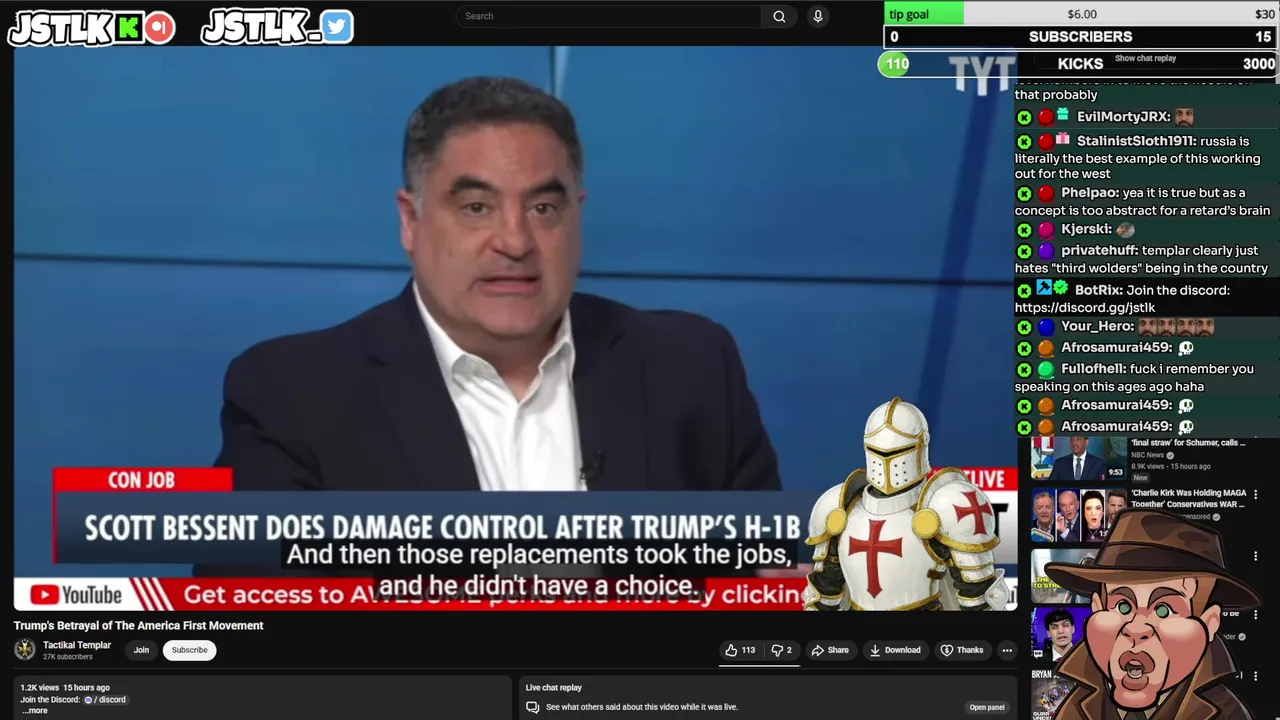Click green X icon beside EvilMortyJRX

click(1024, 117)
